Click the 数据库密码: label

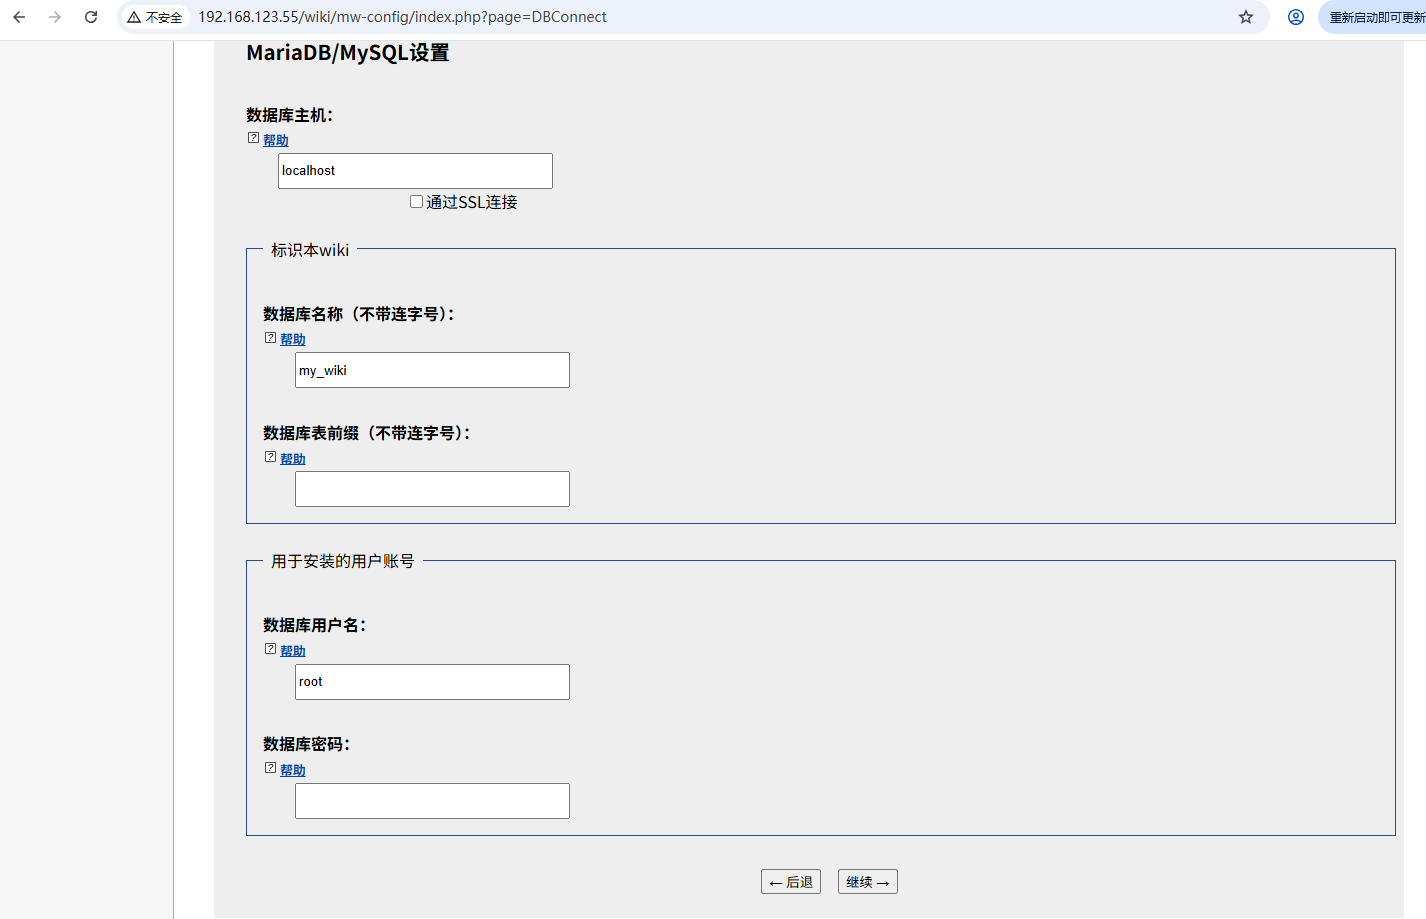click(x=307, y=744)
